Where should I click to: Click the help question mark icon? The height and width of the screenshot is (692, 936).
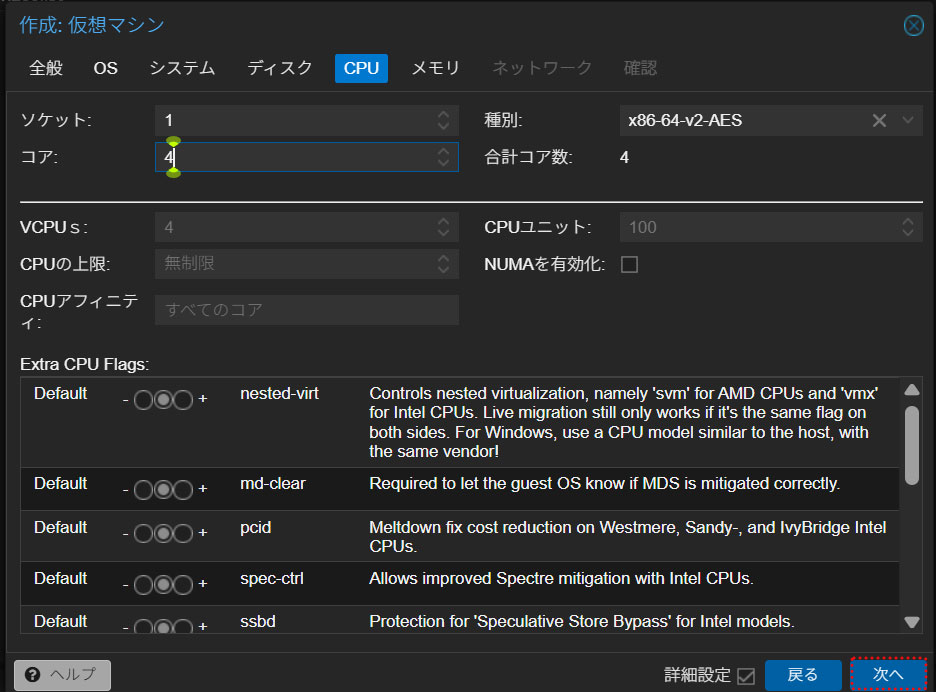34,675
